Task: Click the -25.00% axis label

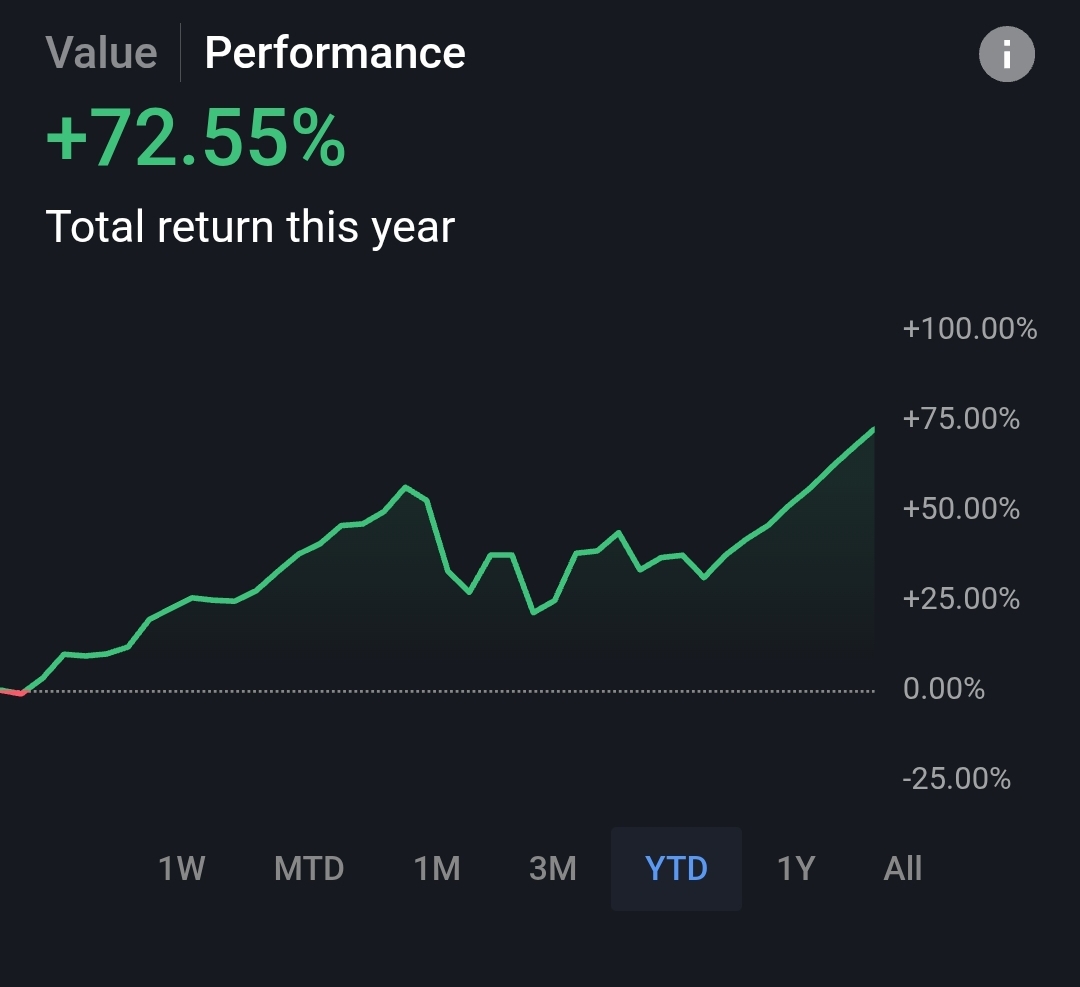Action: [957, 779]
